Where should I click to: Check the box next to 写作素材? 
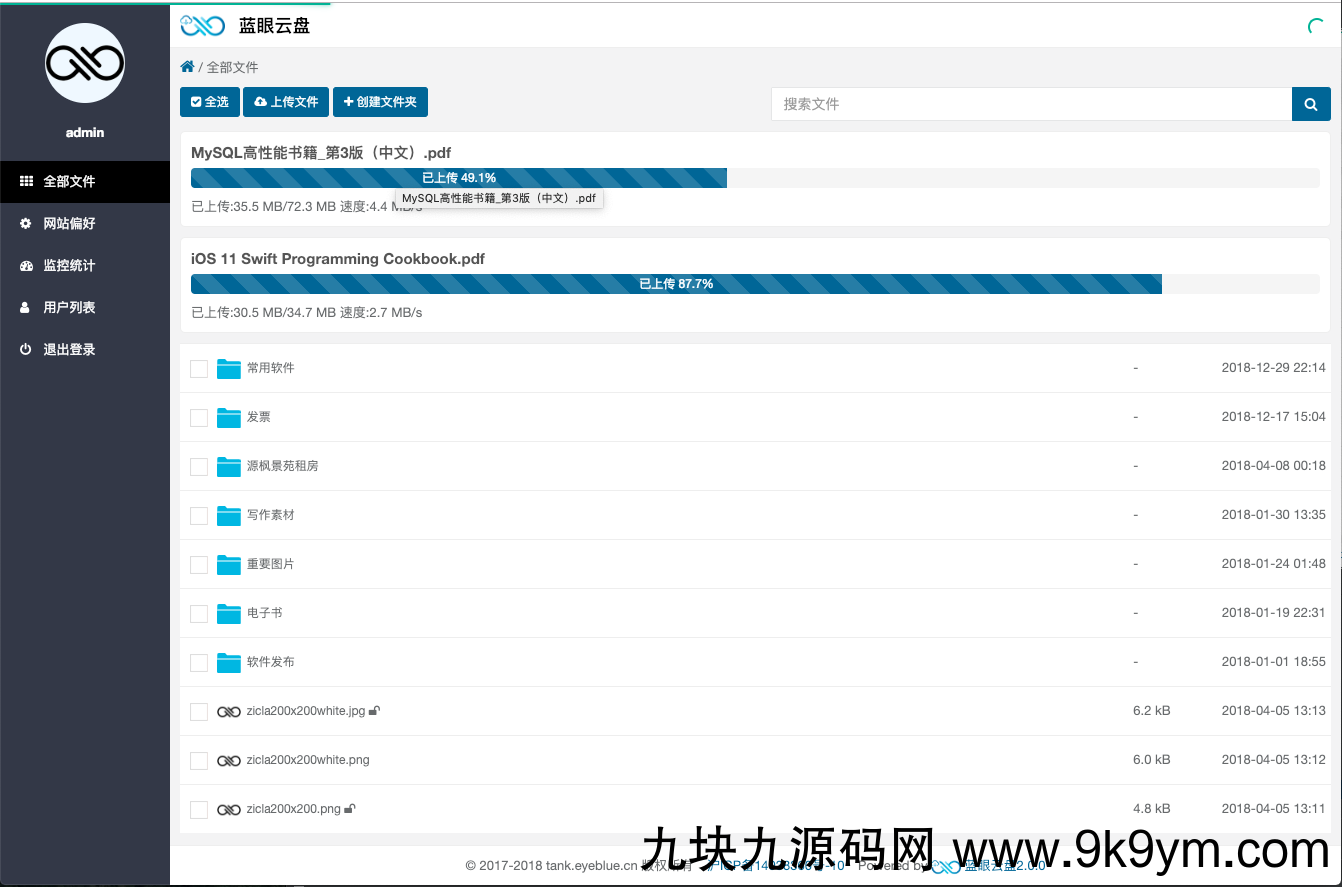coord(199,515)
